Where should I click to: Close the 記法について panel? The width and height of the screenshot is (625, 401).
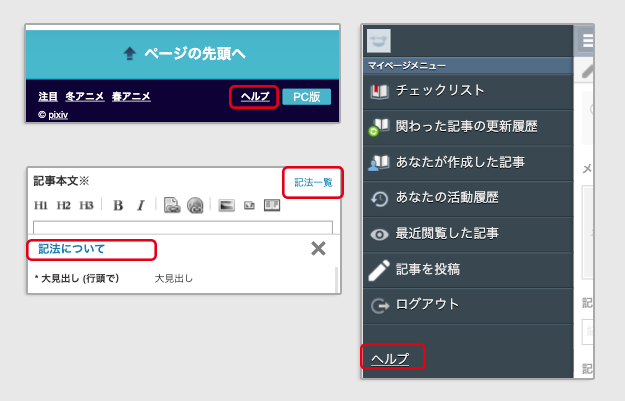click(318, 248)
